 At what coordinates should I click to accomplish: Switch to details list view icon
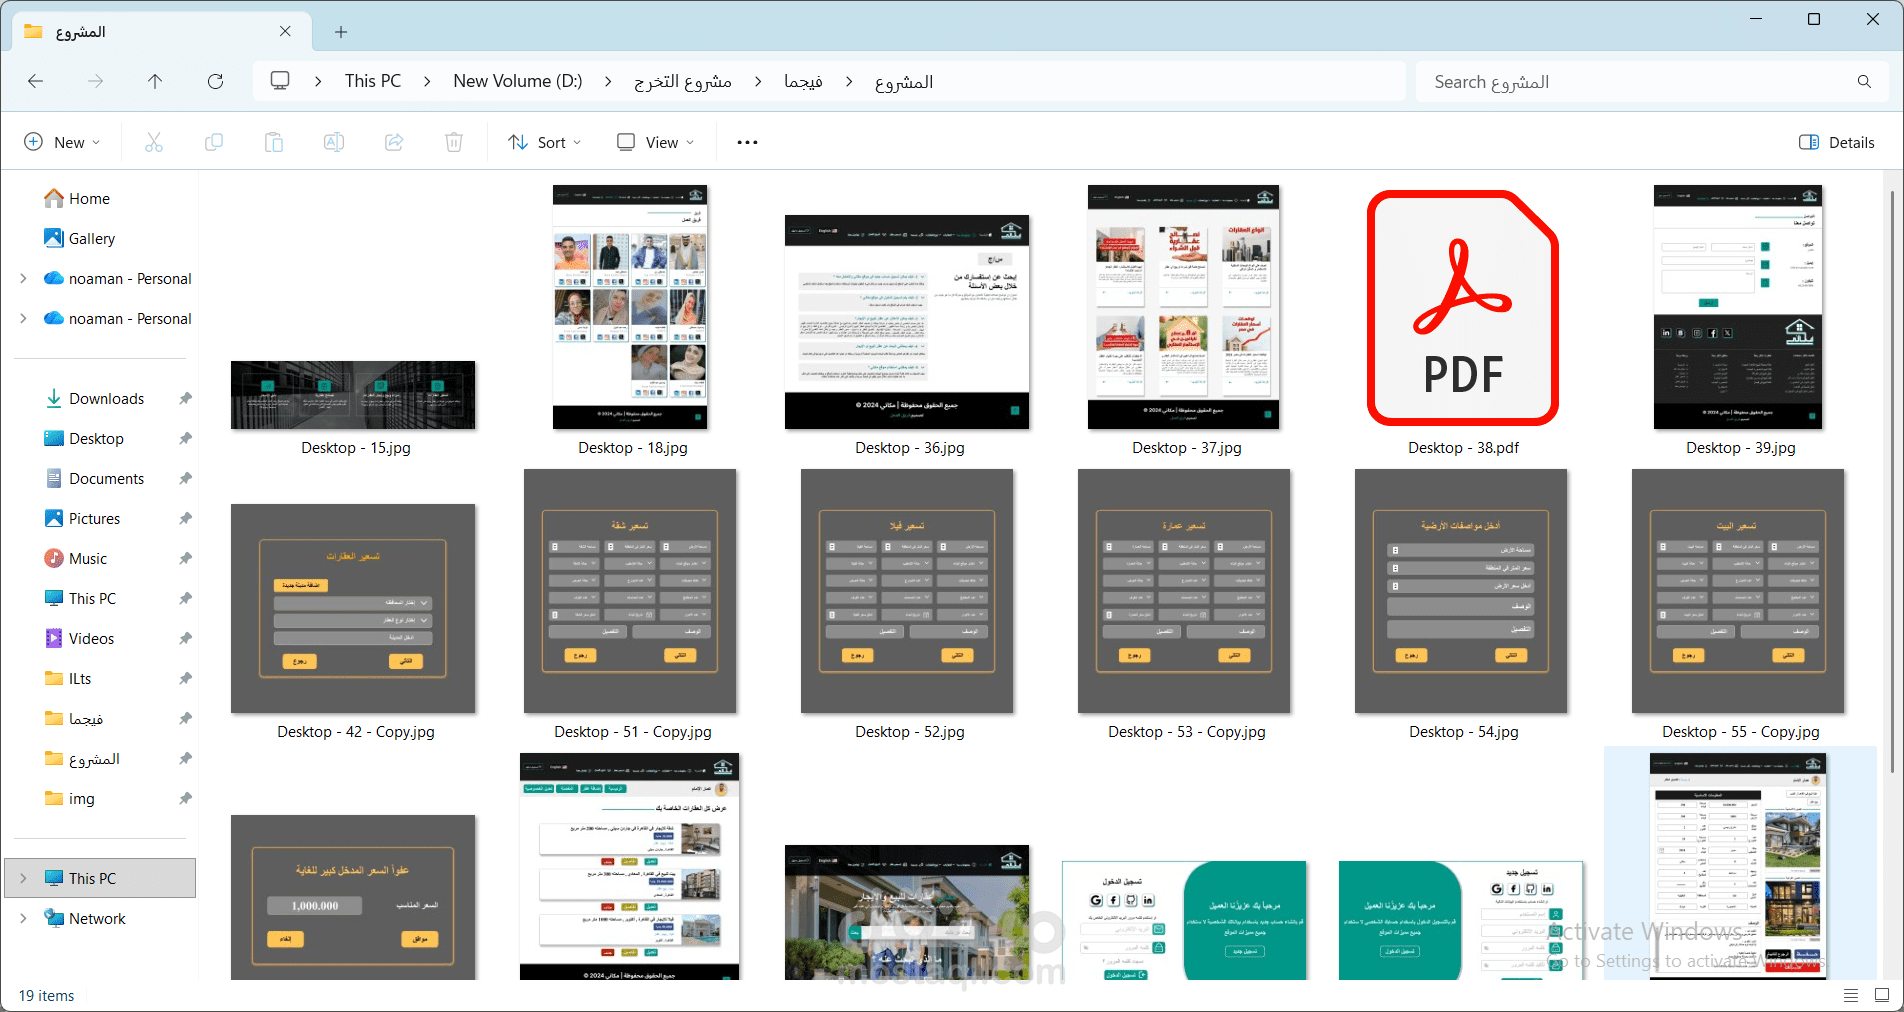[1851, 995]
